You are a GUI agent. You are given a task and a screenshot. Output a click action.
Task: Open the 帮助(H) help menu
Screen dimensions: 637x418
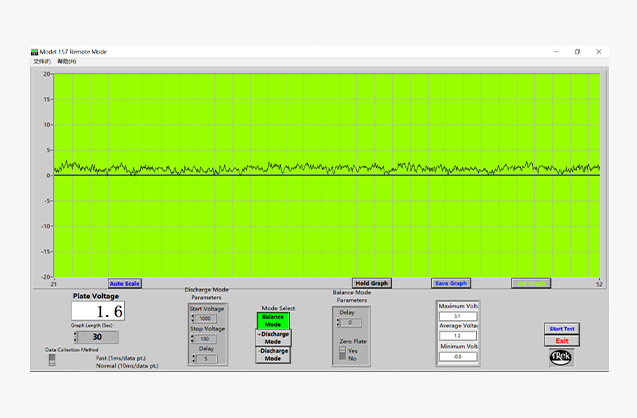coord(67,62)
